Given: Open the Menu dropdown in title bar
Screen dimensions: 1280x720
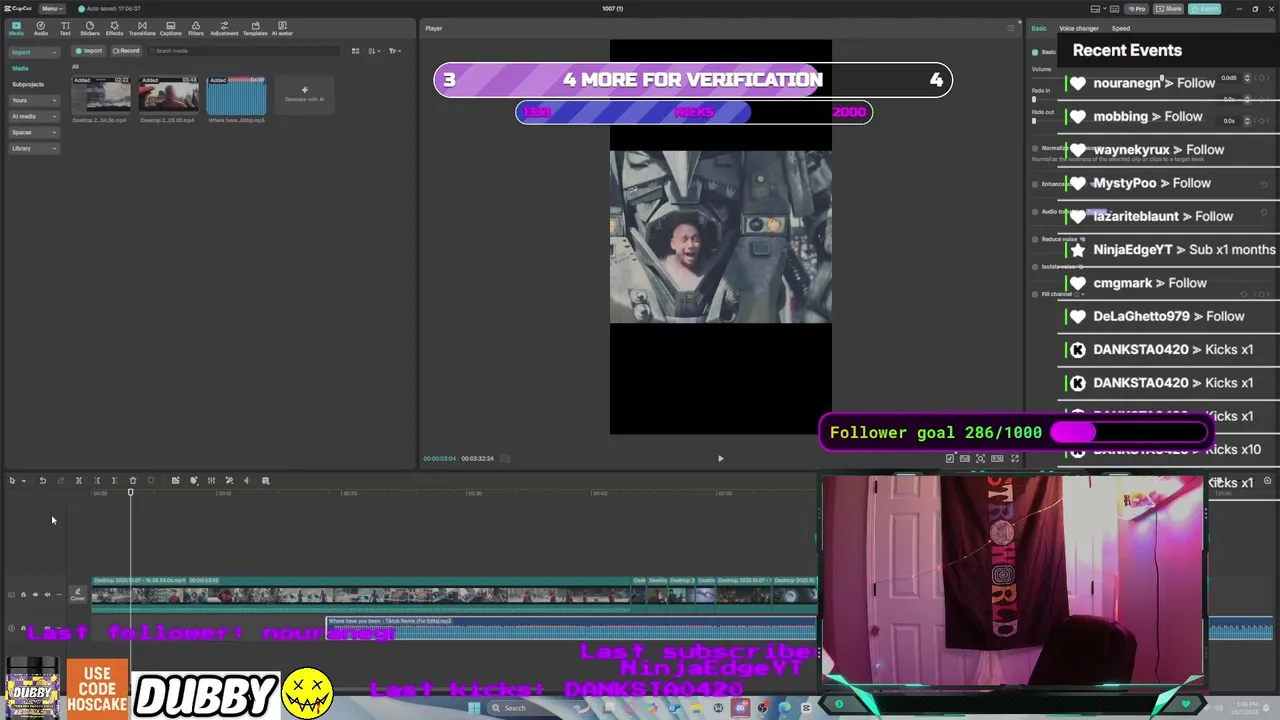Looking at the screenshot, I should (50, 9).
